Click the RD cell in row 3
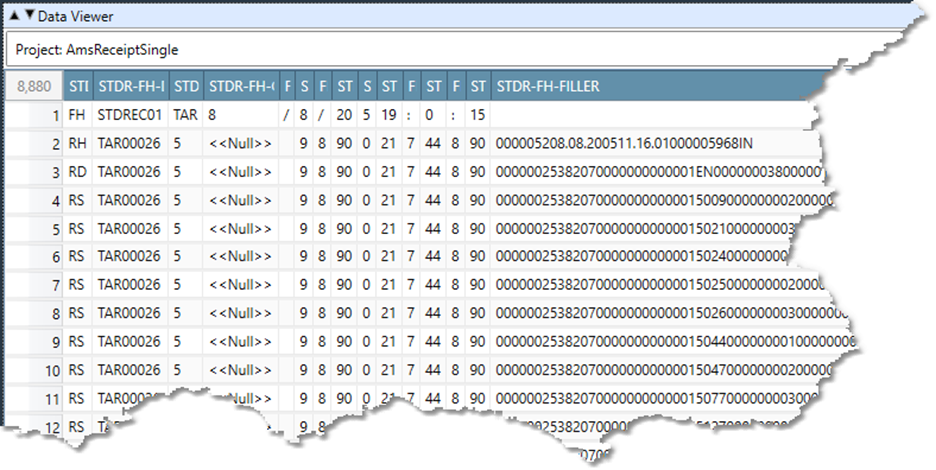 click(78, 172)
